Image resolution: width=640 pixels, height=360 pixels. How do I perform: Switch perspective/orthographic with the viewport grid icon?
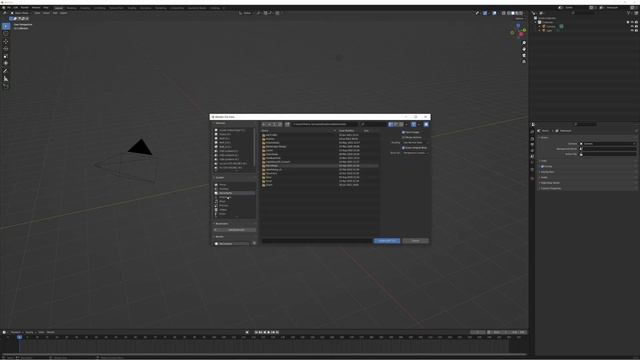coord(524,61)
